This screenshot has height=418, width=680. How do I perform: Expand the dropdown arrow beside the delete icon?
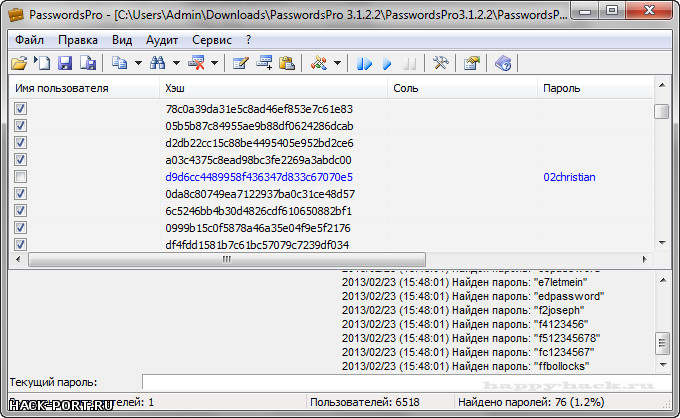pos(215,63)
